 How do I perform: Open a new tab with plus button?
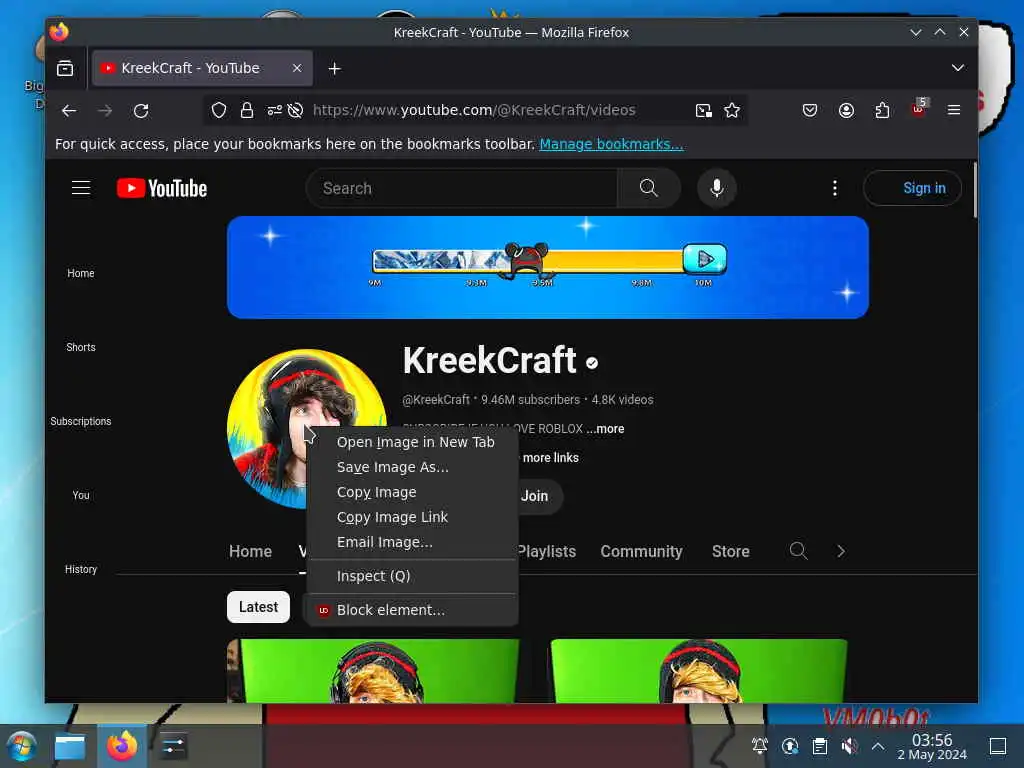pos(334,68)
